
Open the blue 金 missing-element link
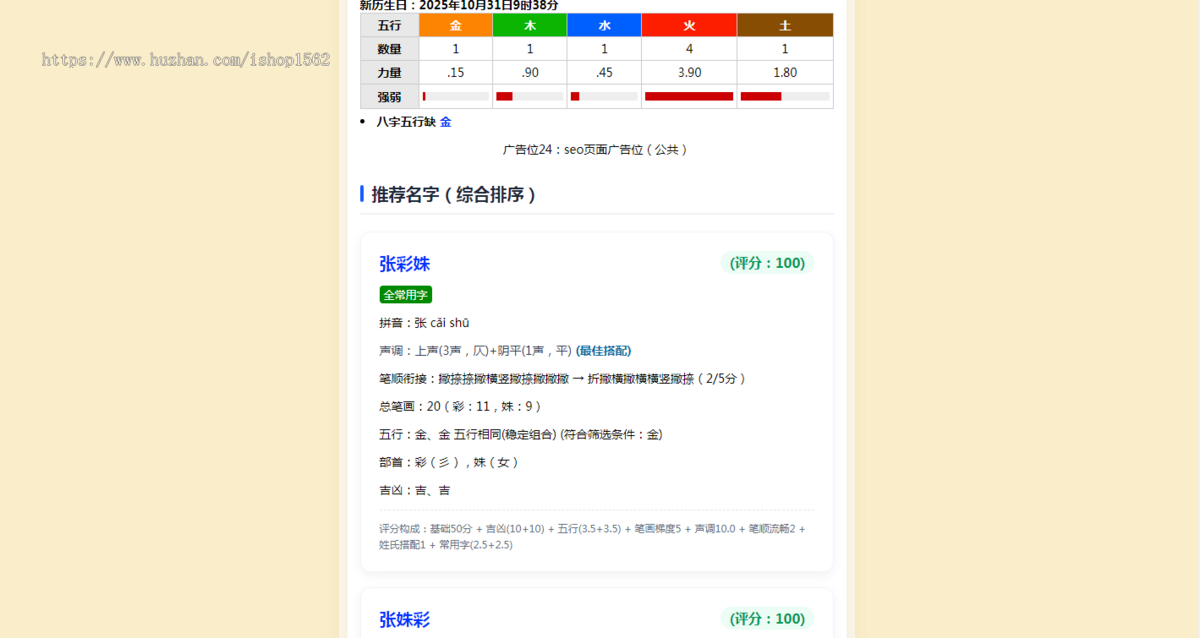point(446,122)
